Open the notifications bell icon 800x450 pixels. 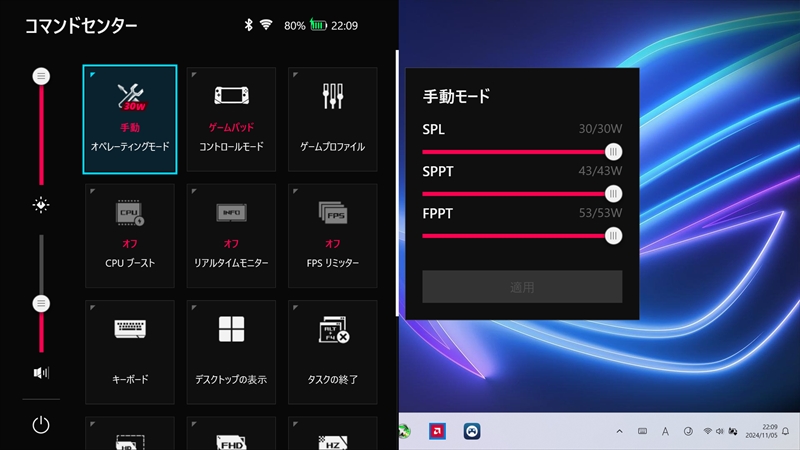786,432
